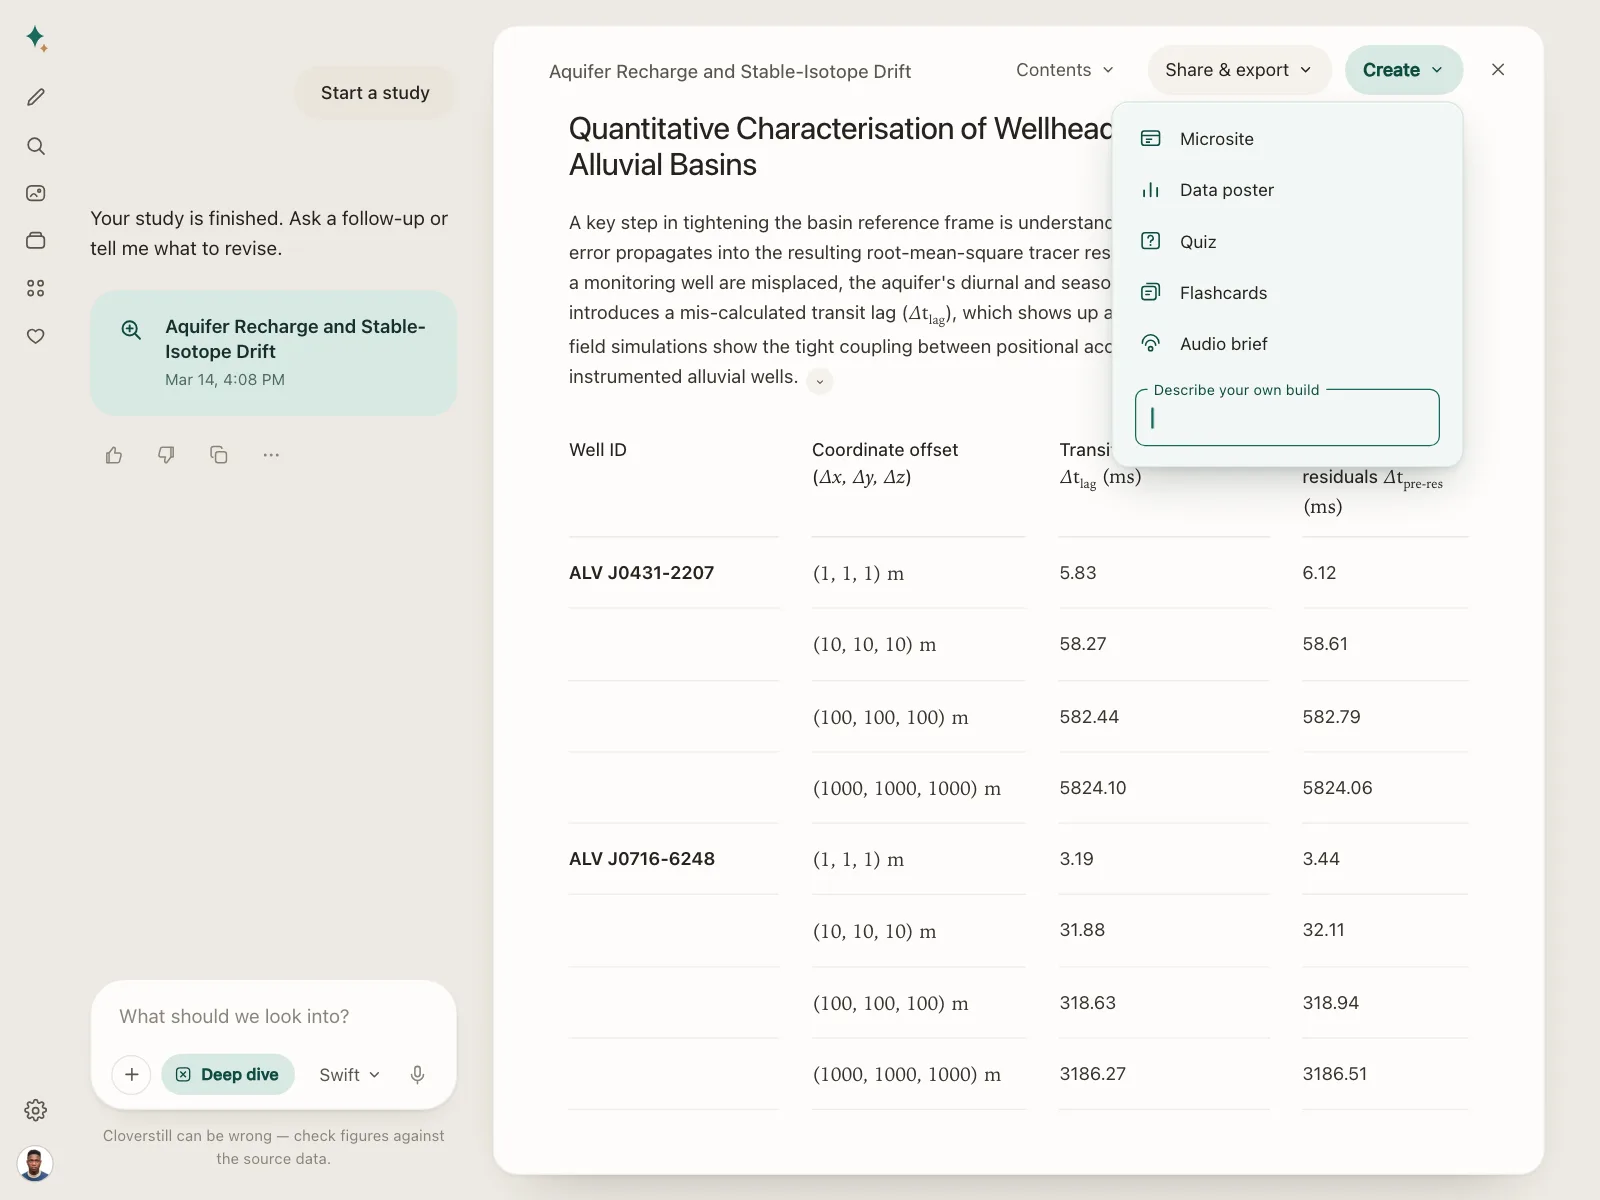
Task: Focus the Describe your own build field
Action: pyautogui.click(x=1287, y=418)
